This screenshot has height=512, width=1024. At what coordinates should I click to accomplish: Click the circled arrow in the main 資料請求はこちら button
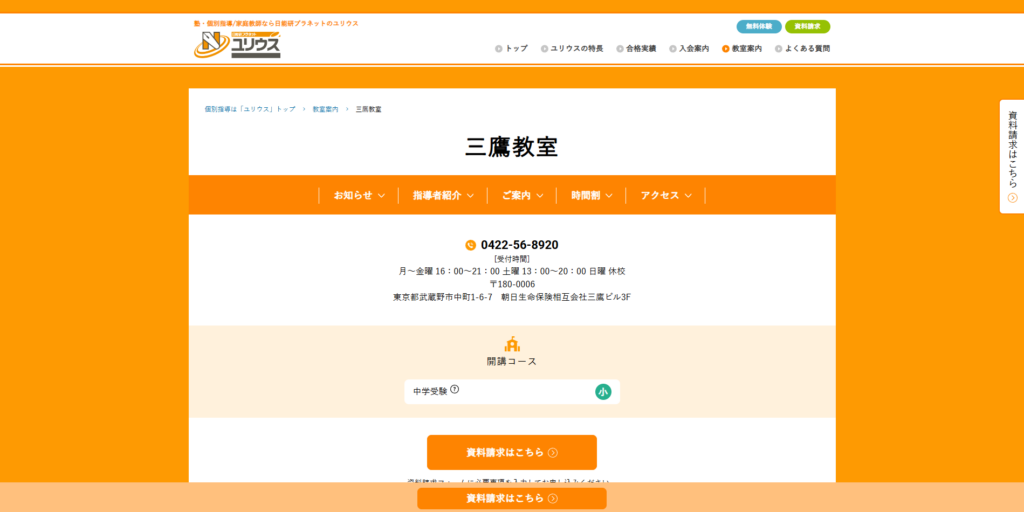[x=553, y=452]
